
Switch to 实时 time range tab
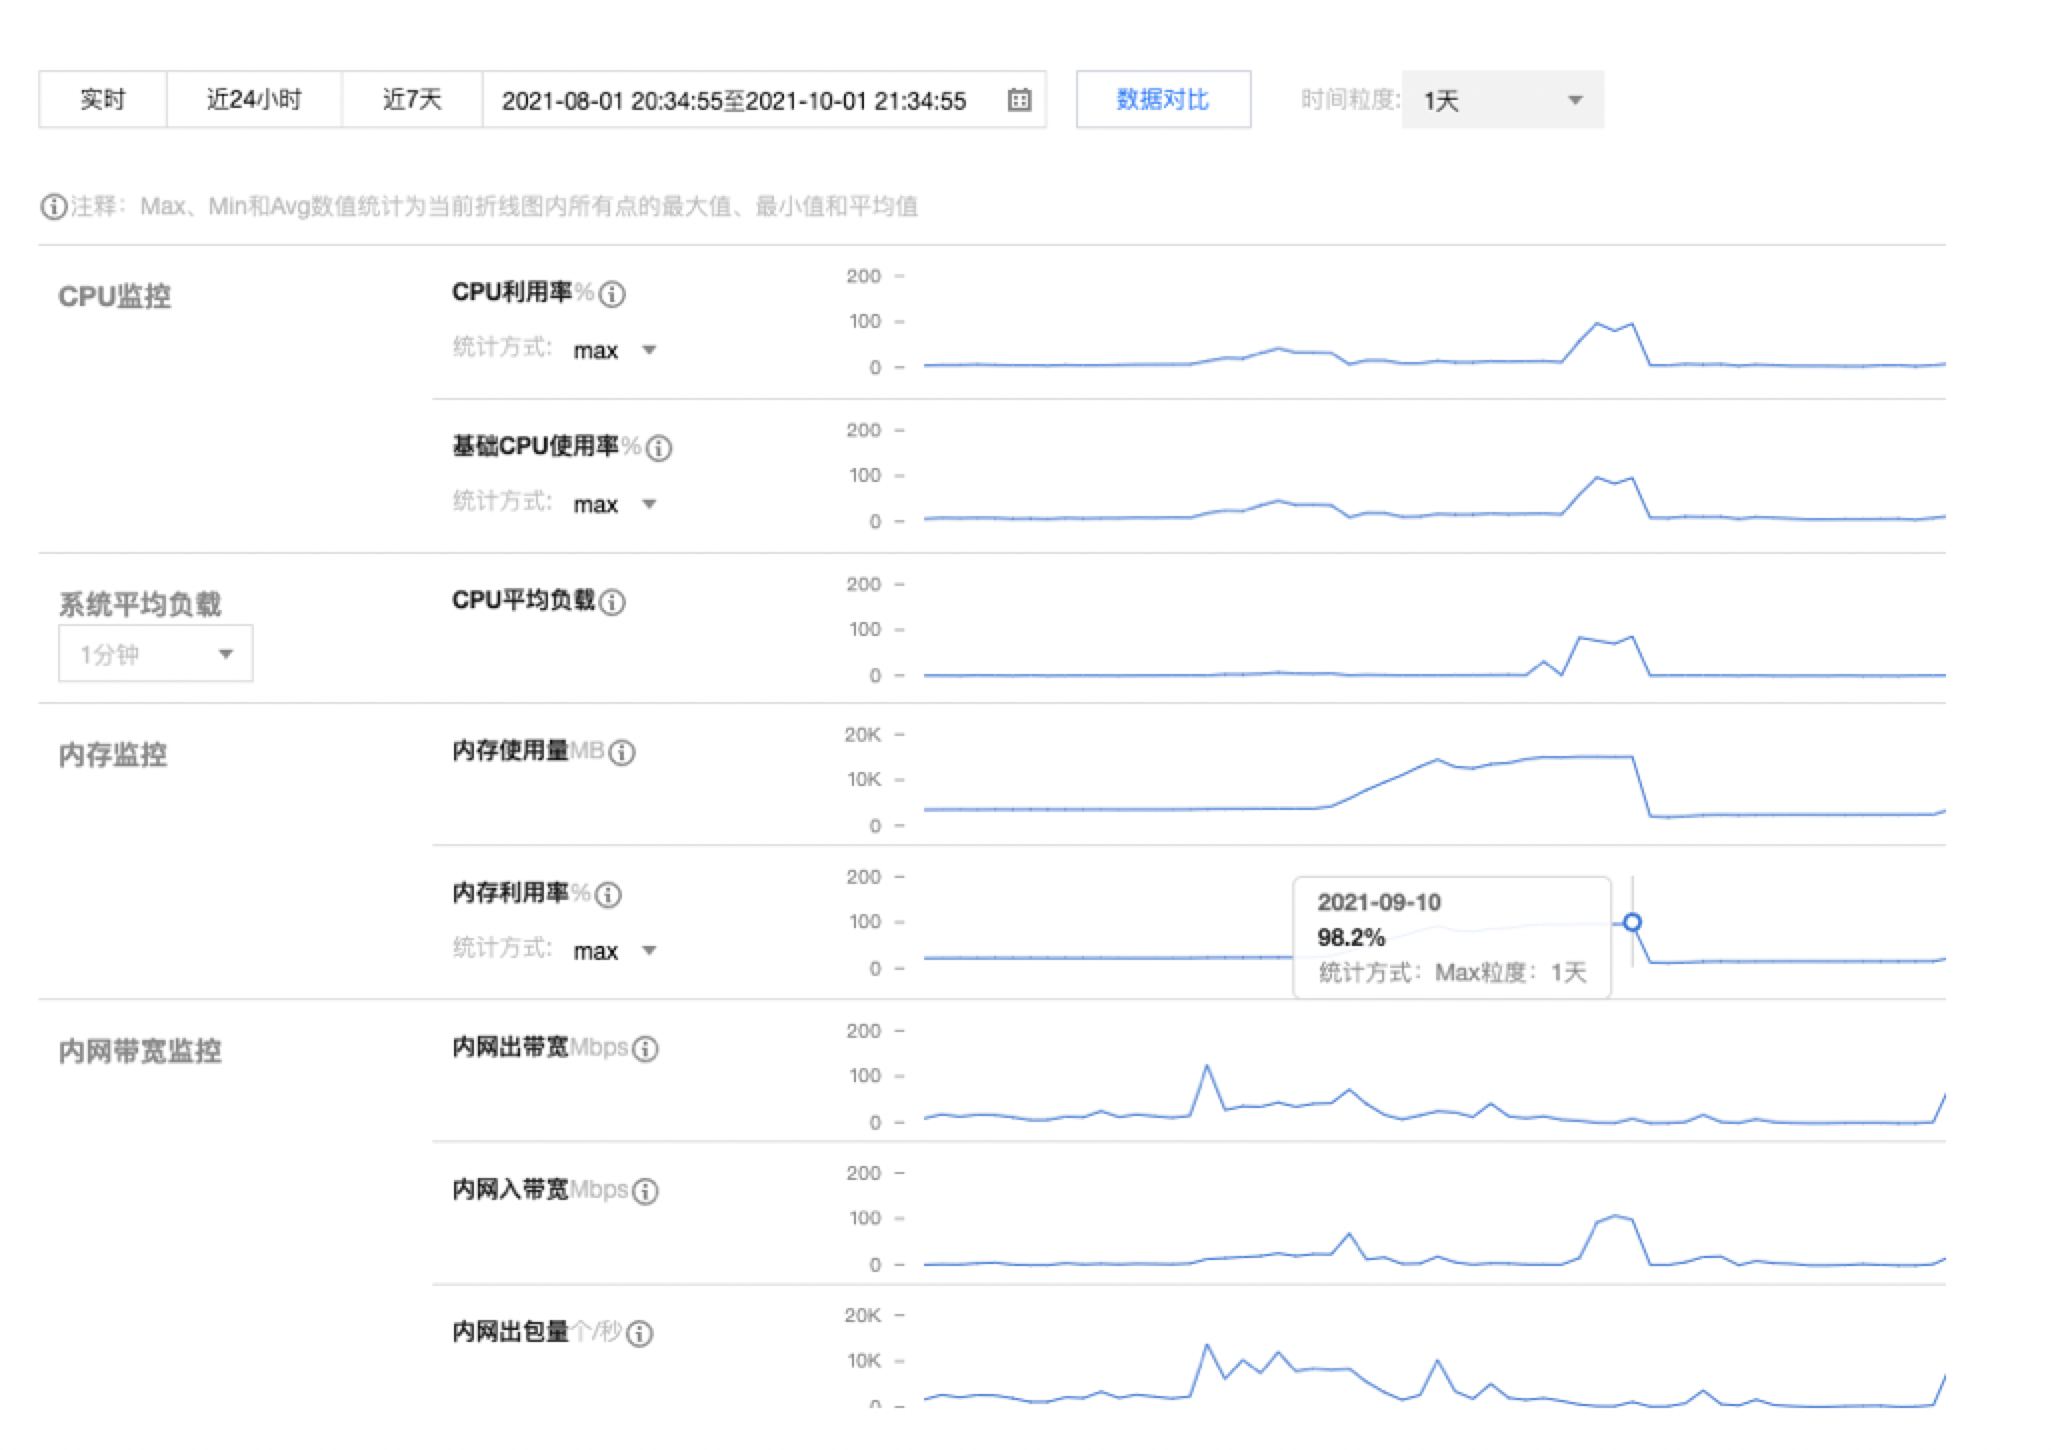coord(103,99)
